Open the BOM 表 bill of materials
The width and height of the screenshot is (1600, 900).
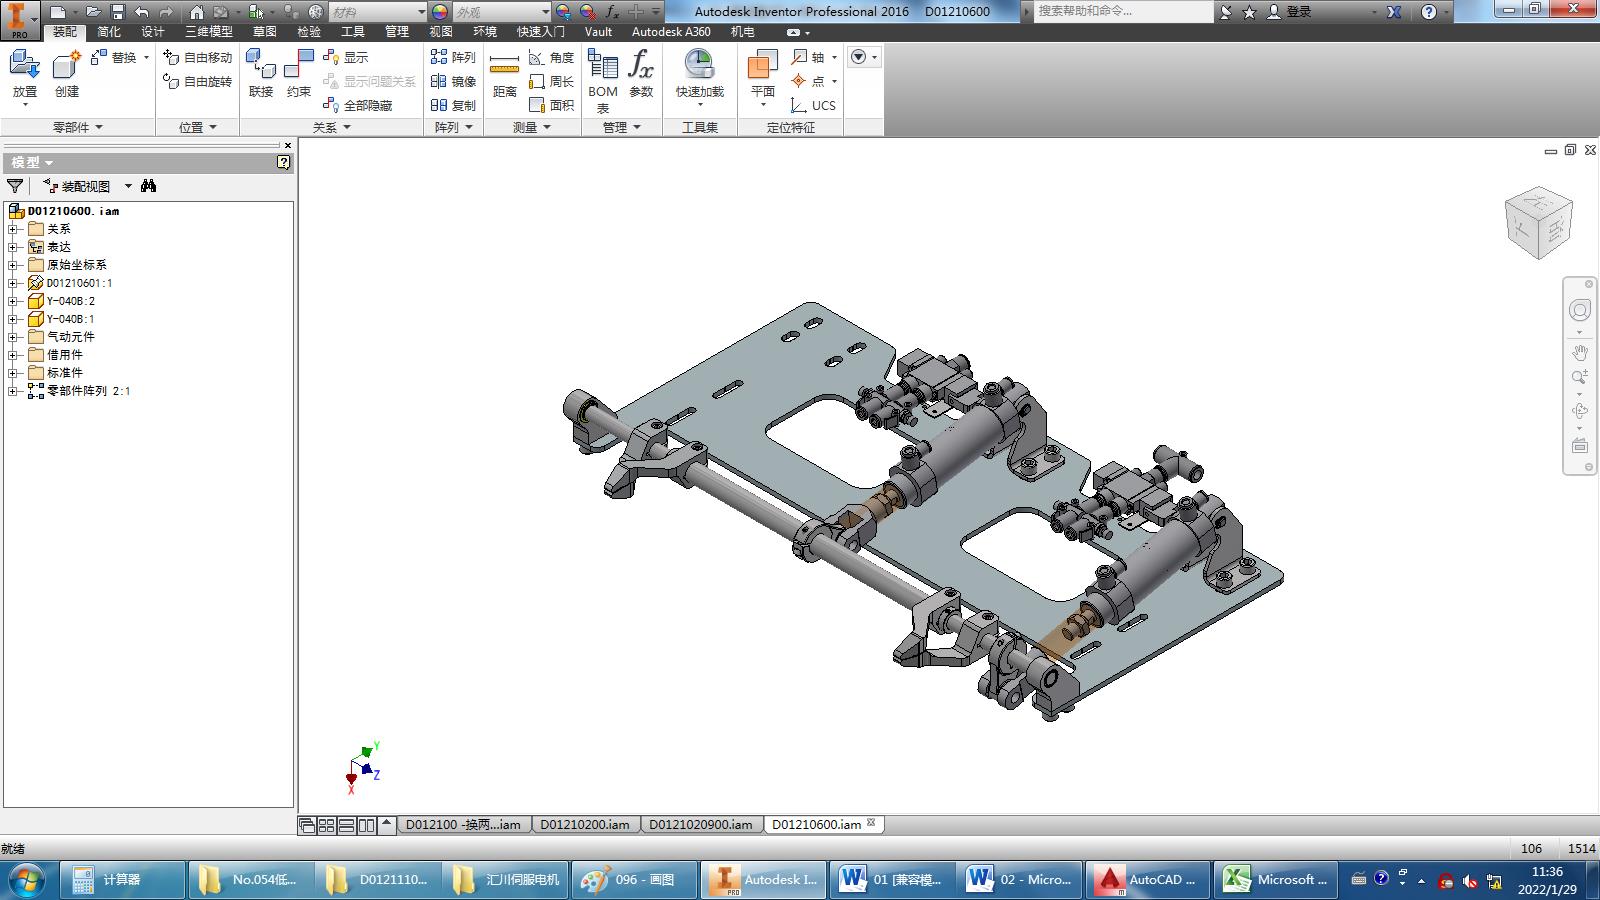tap(603, 80)
